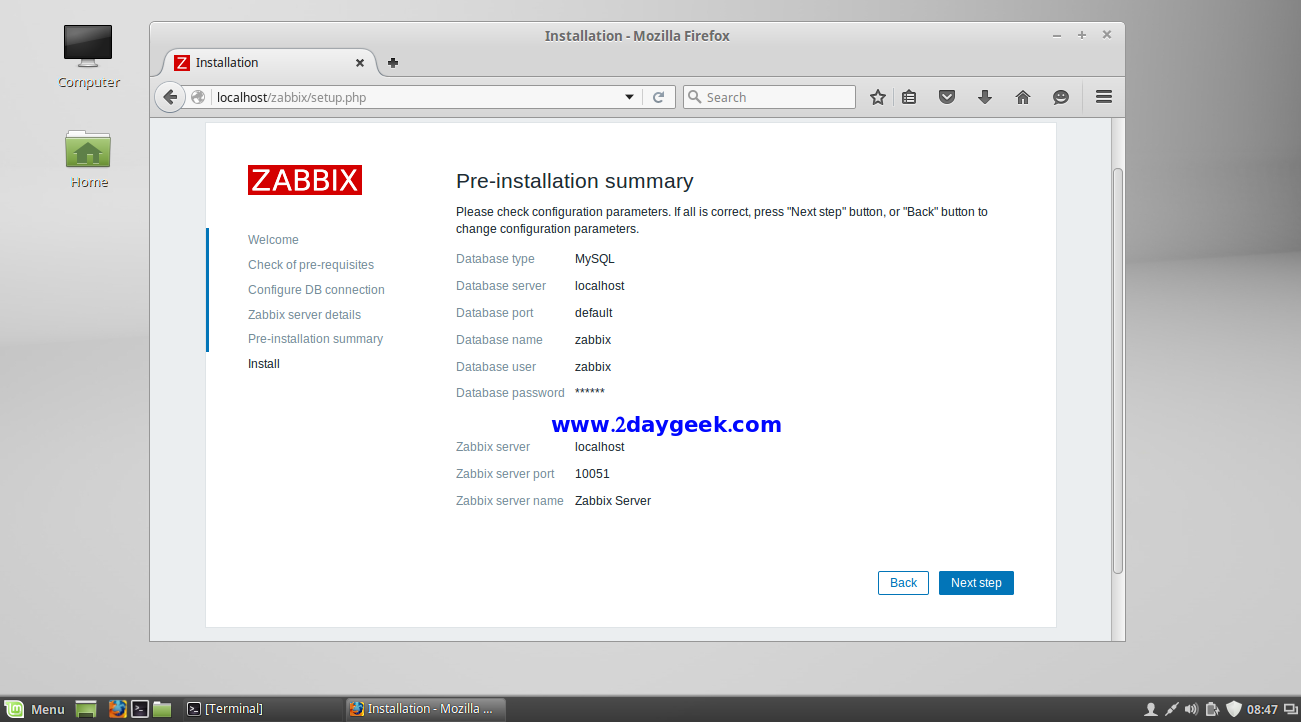This screenshot has height=722, width=1301.
Task: Go to Firefox home page icon
Action: 1023,97
